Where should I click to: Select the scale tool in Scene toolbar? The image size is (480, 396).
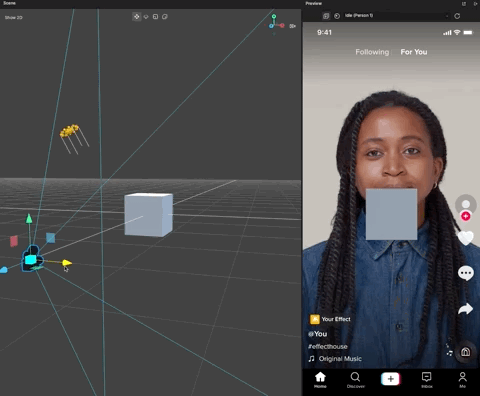tap(155, 17)
